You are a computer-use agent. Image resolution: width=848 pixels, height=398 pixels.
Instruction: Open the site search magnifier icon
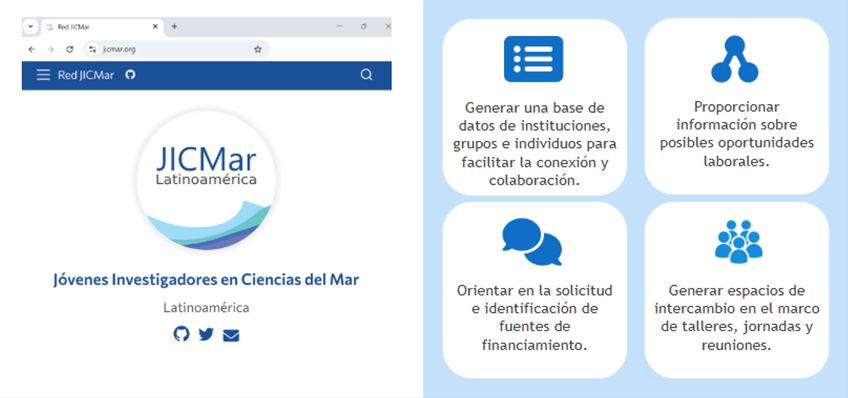(x=367, y=75)
